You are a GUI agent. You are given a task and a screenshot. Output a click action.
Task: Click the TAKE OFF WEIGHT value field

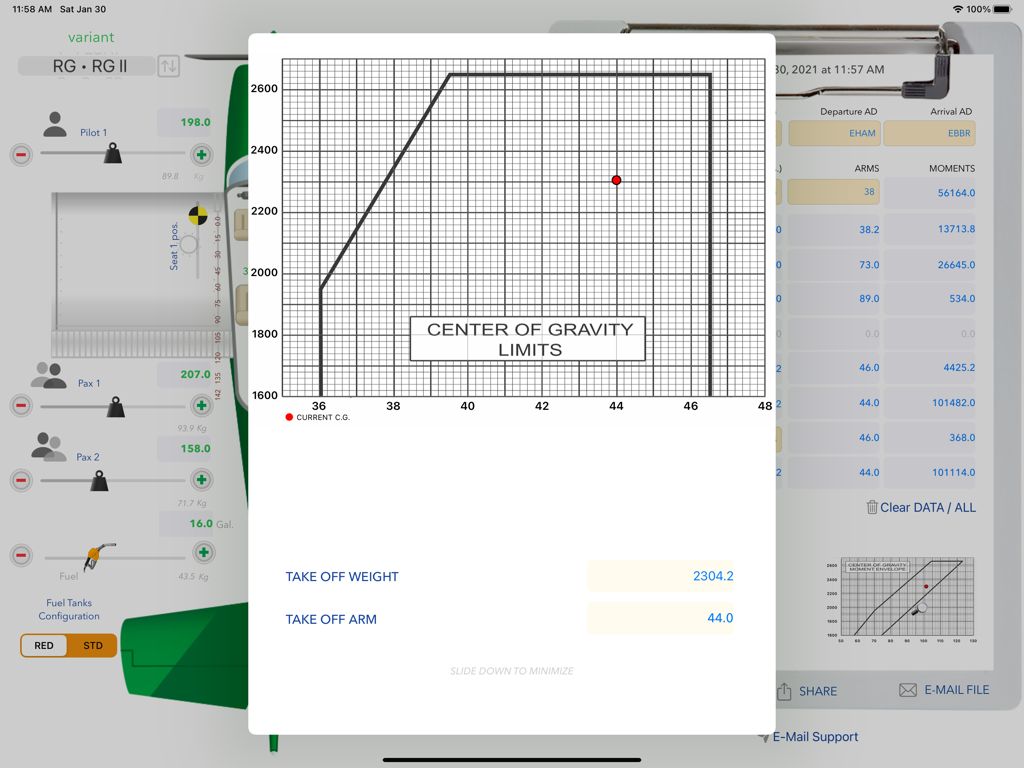660,576
